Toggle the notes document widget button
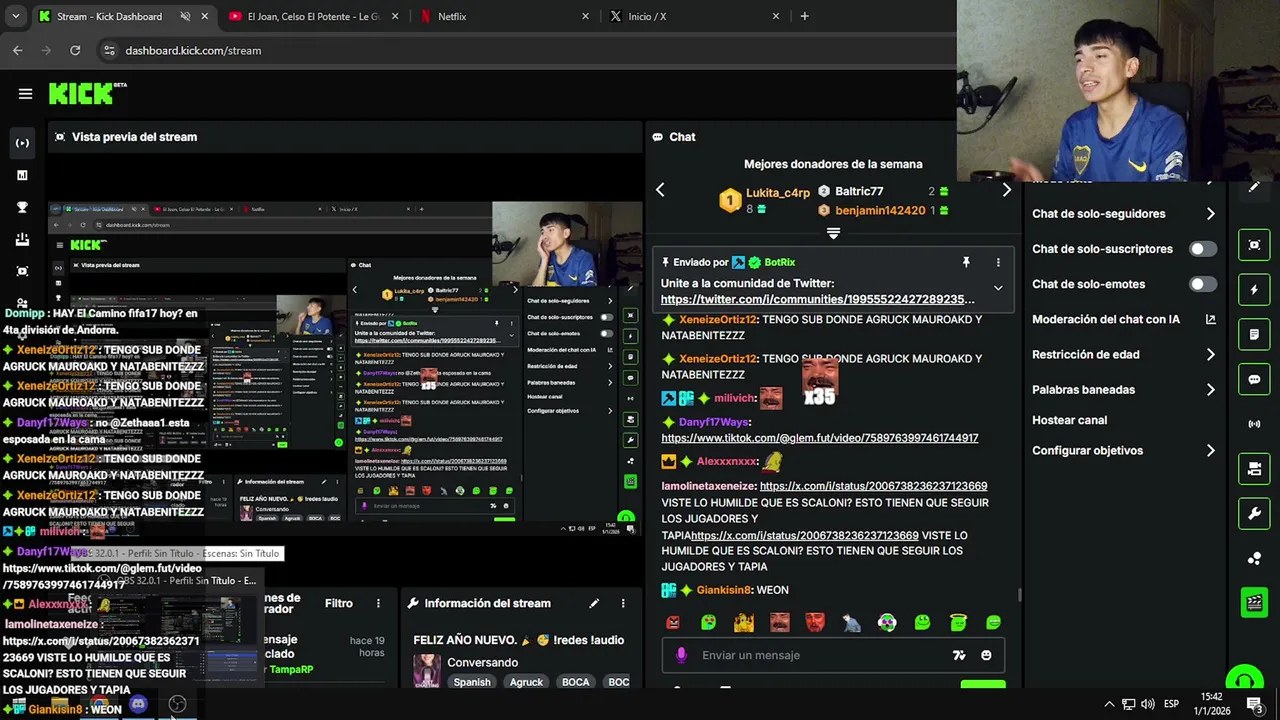This screenshot has width=1280, height=720. [1254, 334]
